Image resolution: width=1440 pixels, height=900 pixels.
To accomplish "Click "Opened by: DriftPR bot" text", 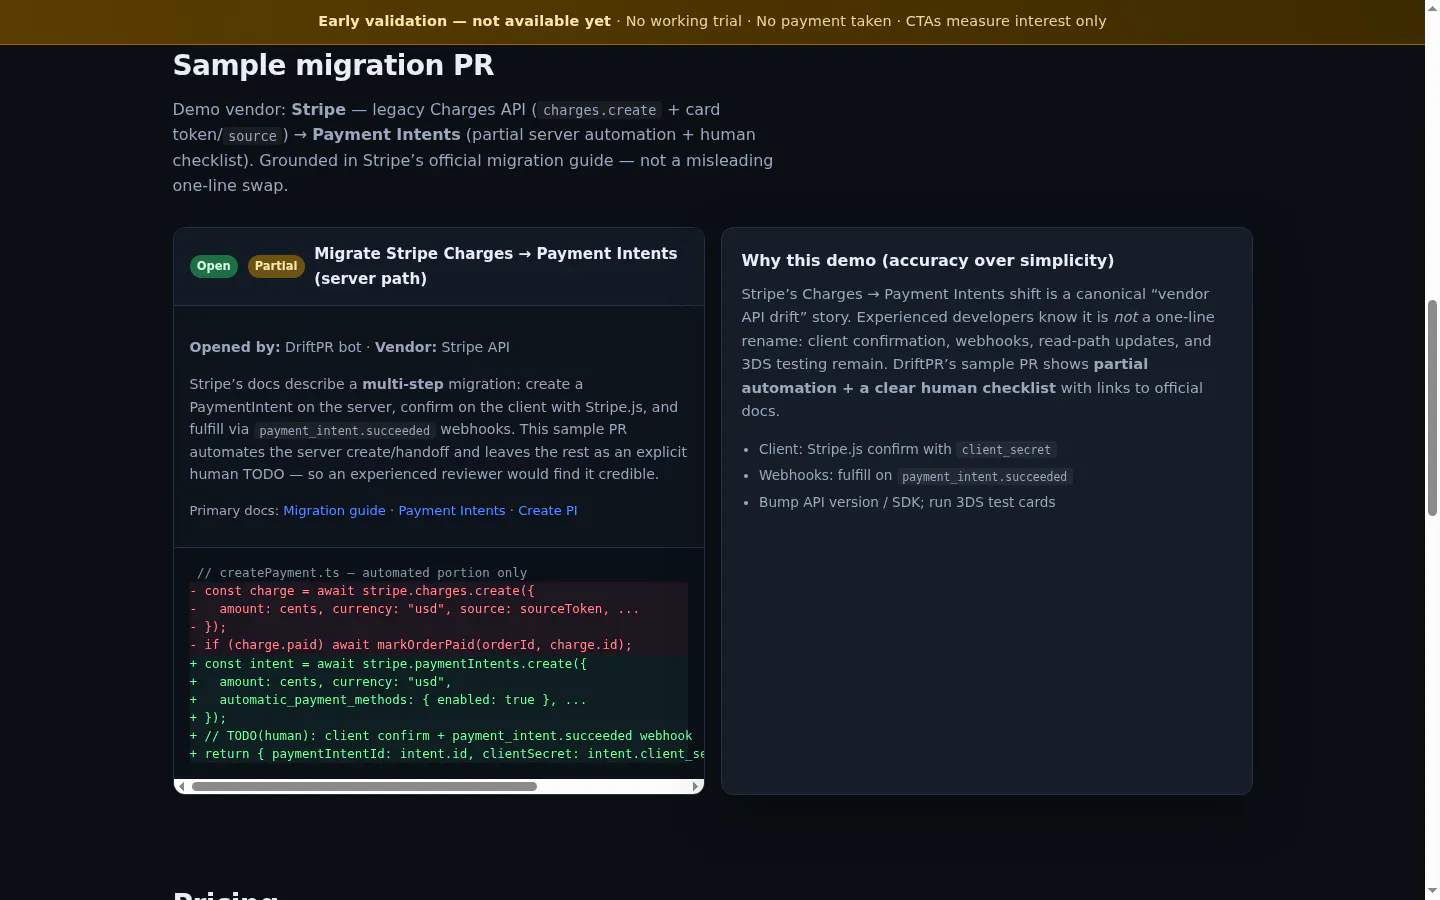I will pyautogui.click(x=276, y=348).
